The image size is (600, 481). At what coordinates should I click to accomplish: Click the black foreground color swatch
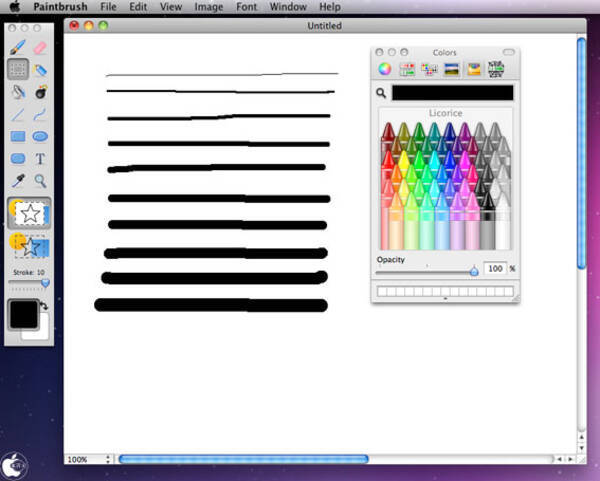click(23, 316)
